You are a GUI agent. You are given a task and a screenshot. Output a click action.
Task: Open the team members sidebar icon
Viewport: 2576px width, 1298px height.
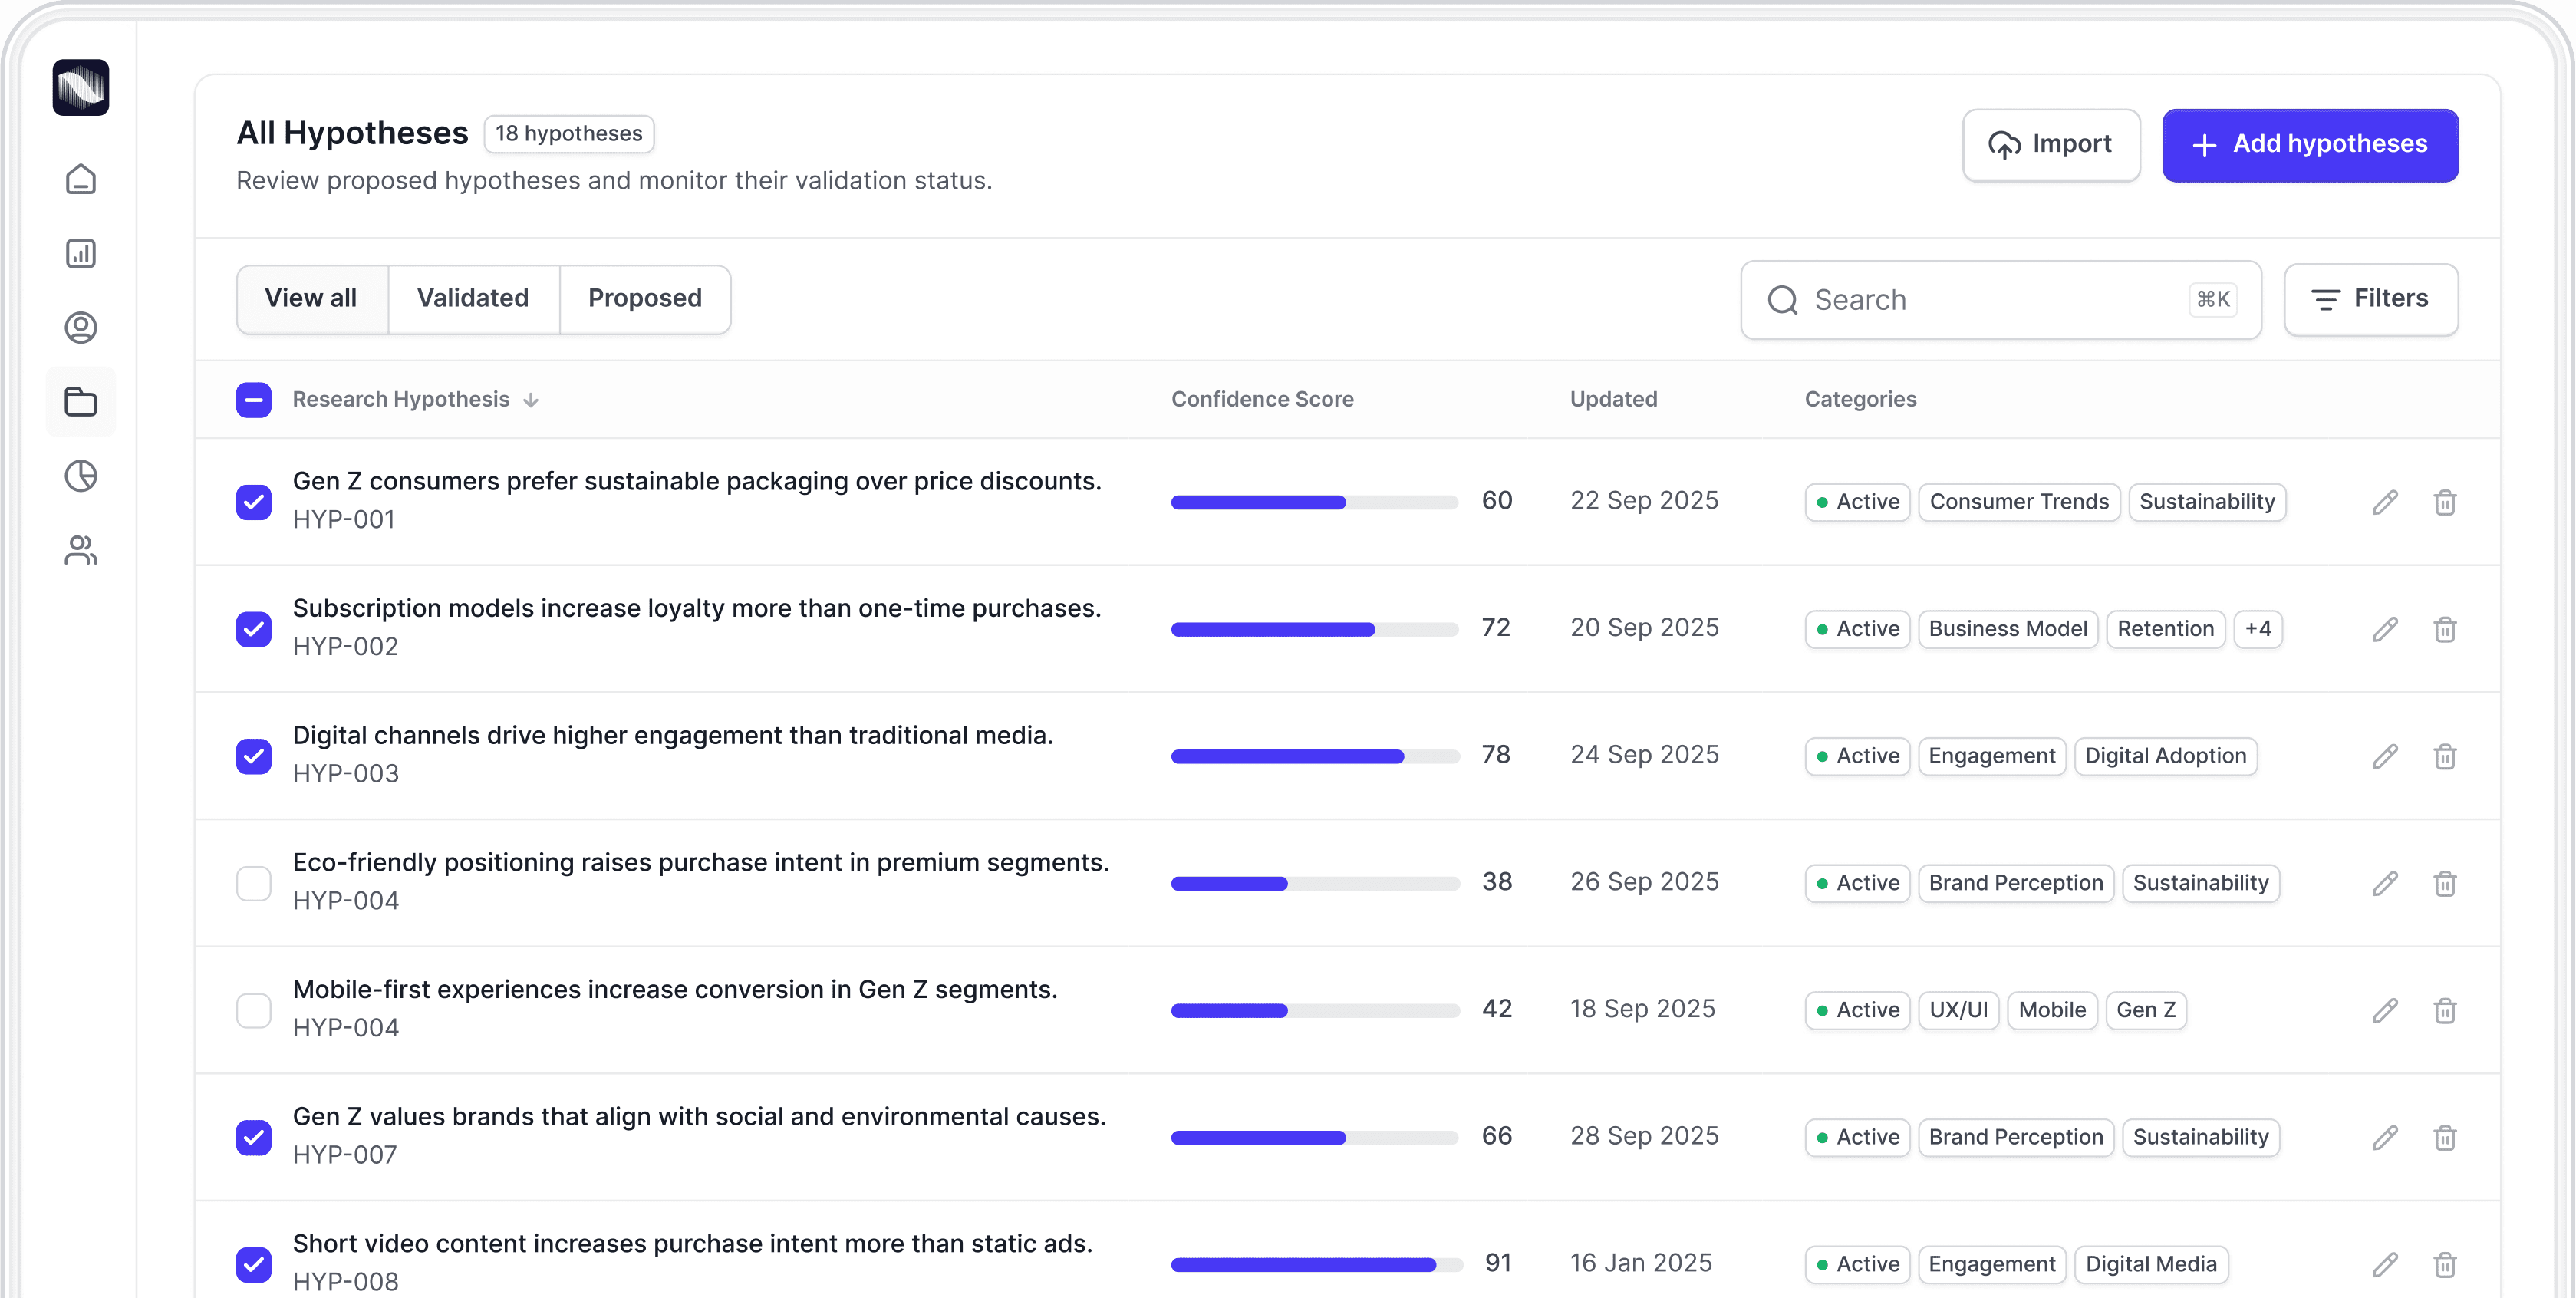[80, 550]
